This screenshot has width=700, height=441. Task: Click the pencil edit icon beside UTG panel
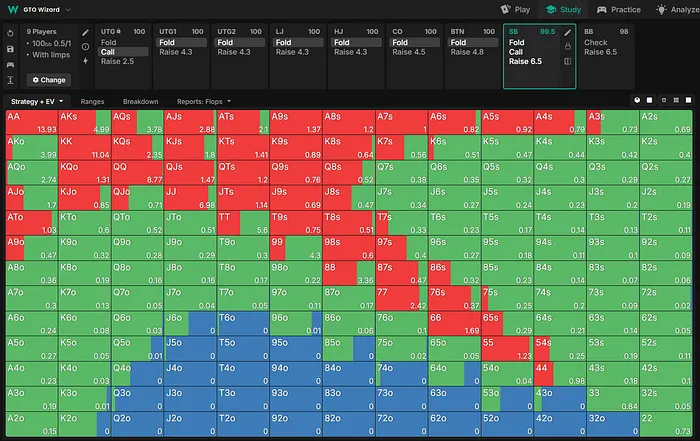(x=85, y=32)
